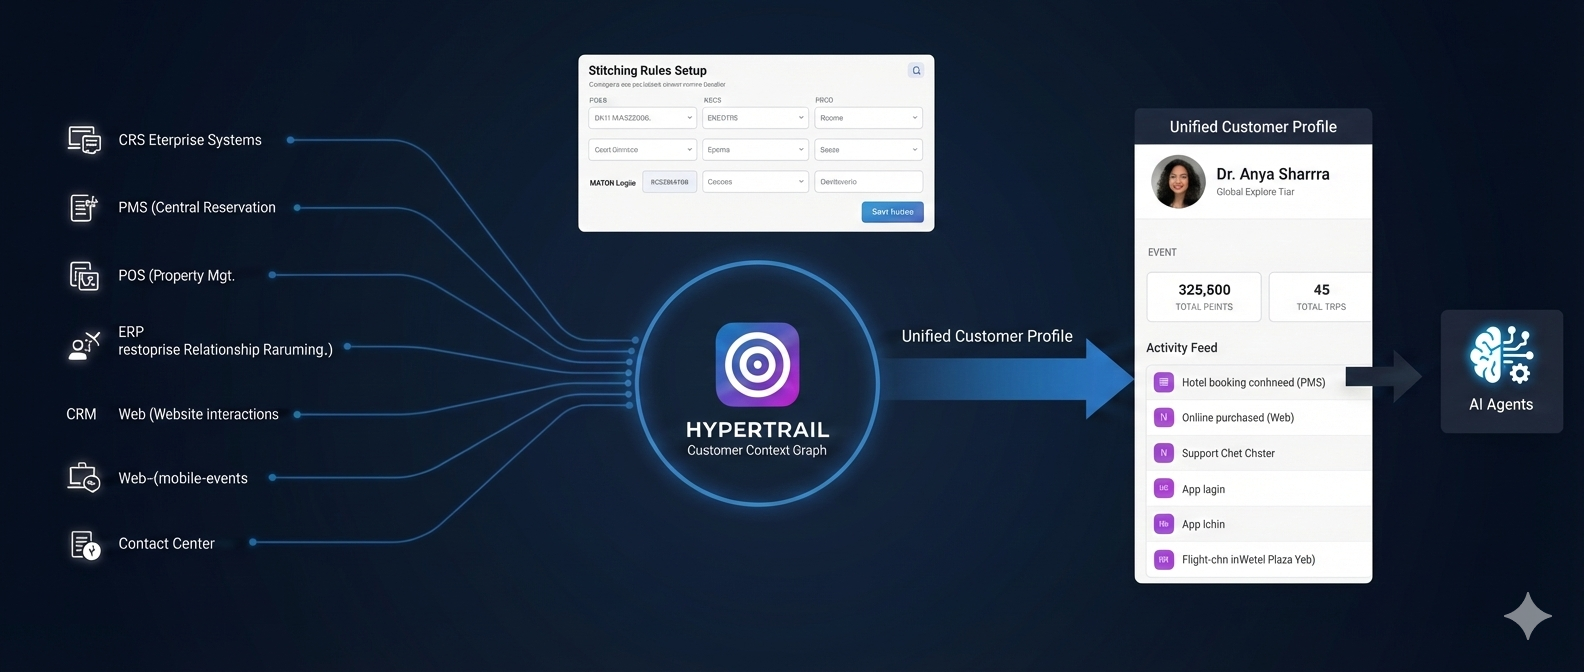Click the 45 total trips card
Image resolution: width=1584 pixels, height=672 pixels.
(x=1320, y=297)
